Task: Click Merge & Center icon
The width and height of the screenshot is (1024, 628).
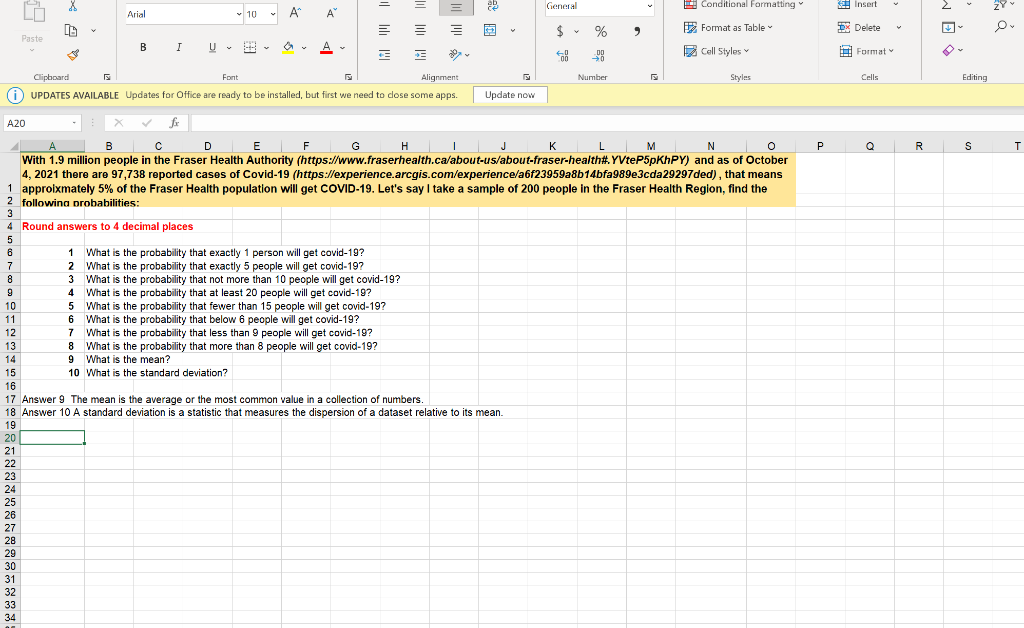Action: [490, 30]
